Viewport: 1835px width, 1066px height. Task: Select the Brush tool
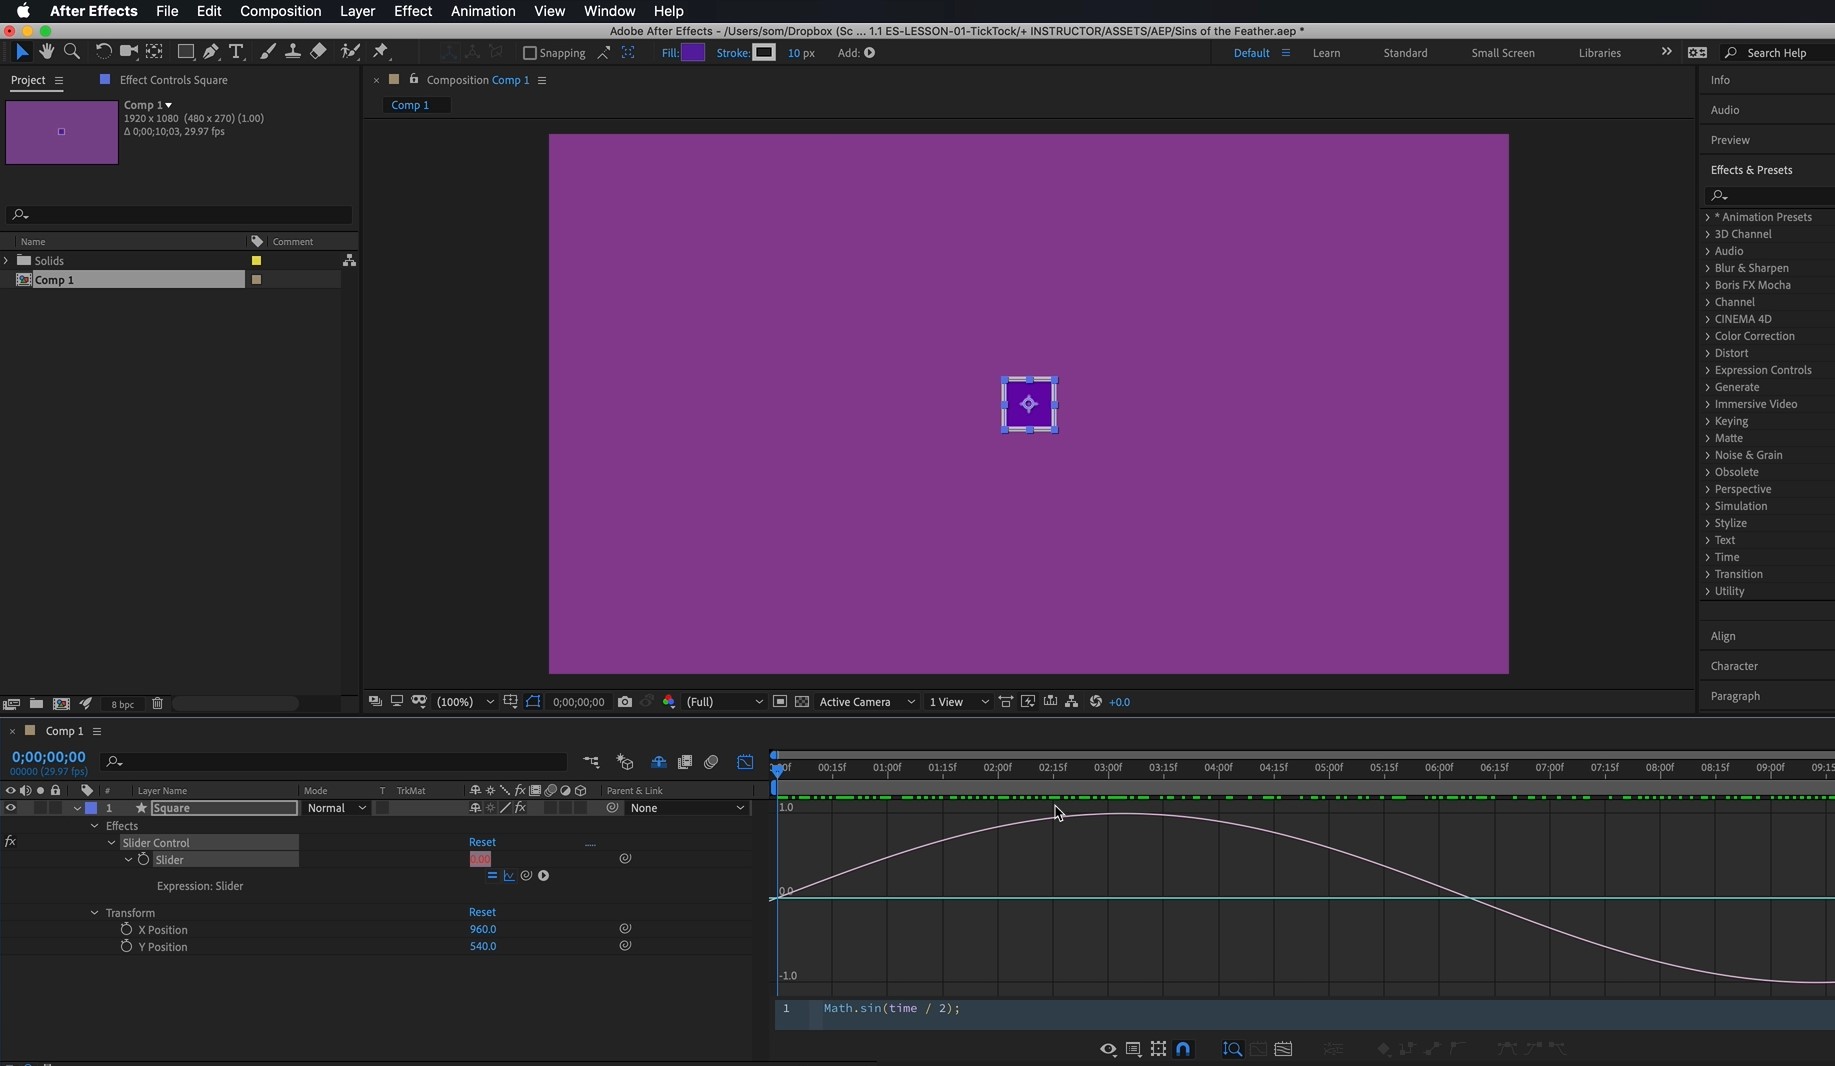coord(267,52)
